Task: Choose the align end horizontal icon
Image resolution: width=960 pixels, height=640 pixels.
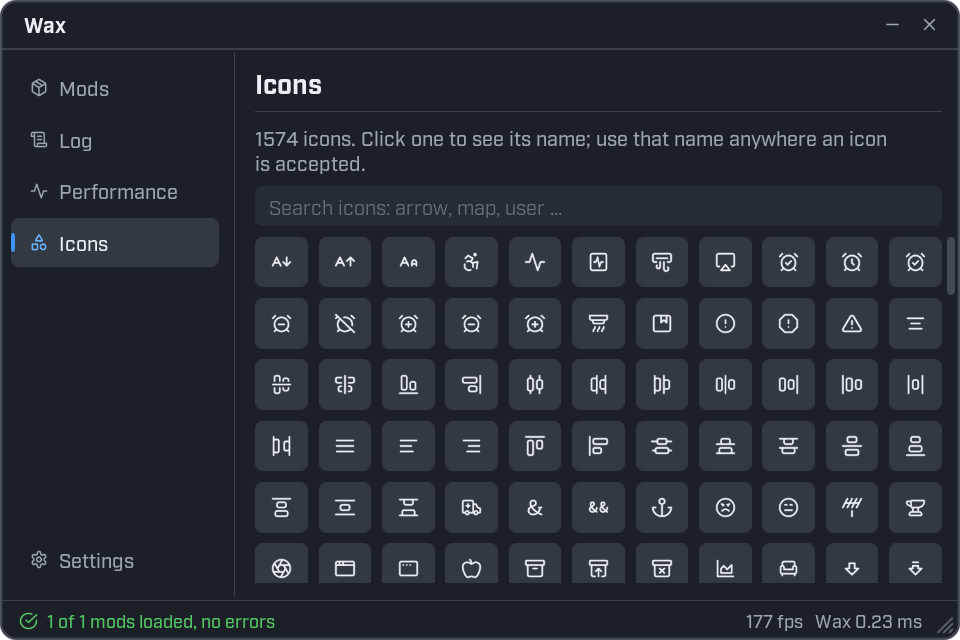Action: [x=408, y=385]
